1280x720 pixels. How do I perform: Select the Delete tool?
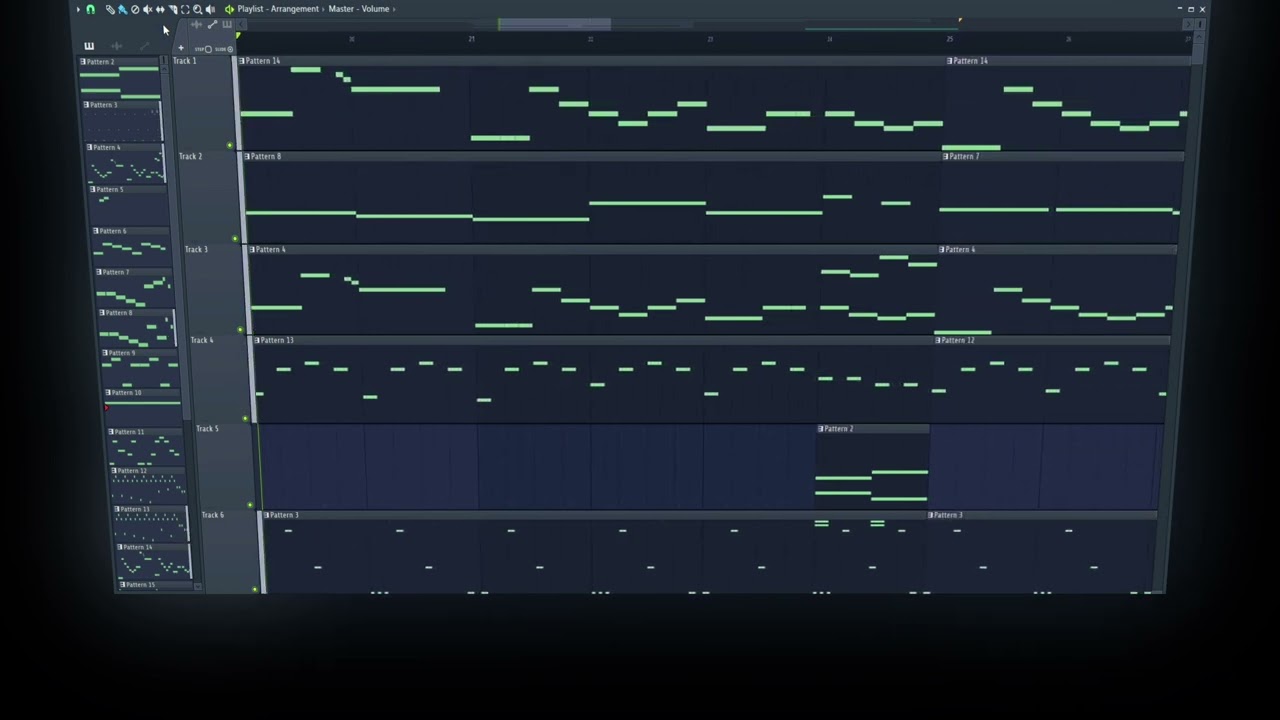135,9
